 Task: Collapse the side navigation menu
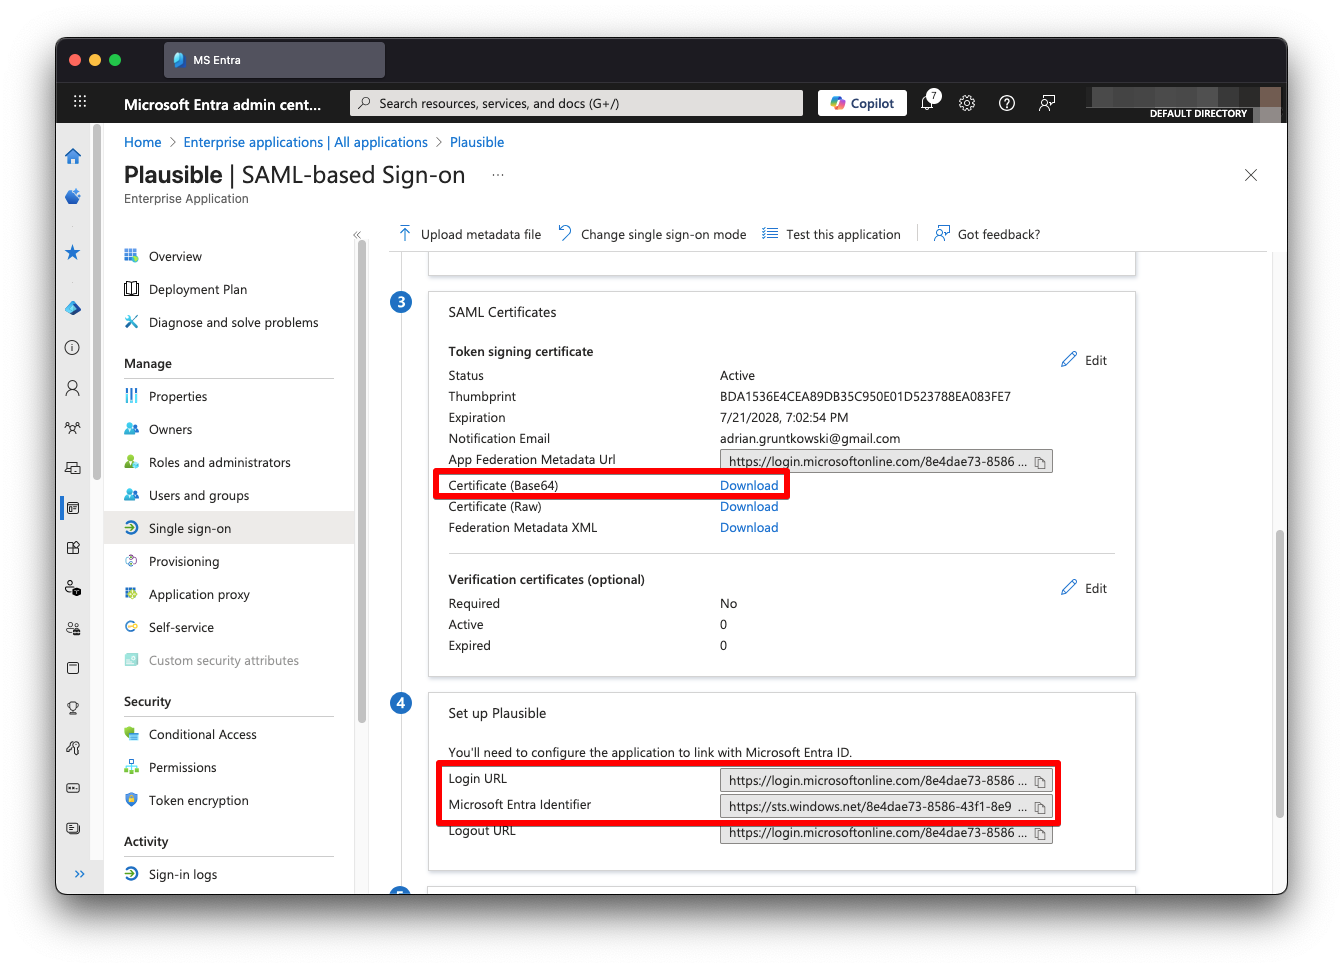pos(357,235)
